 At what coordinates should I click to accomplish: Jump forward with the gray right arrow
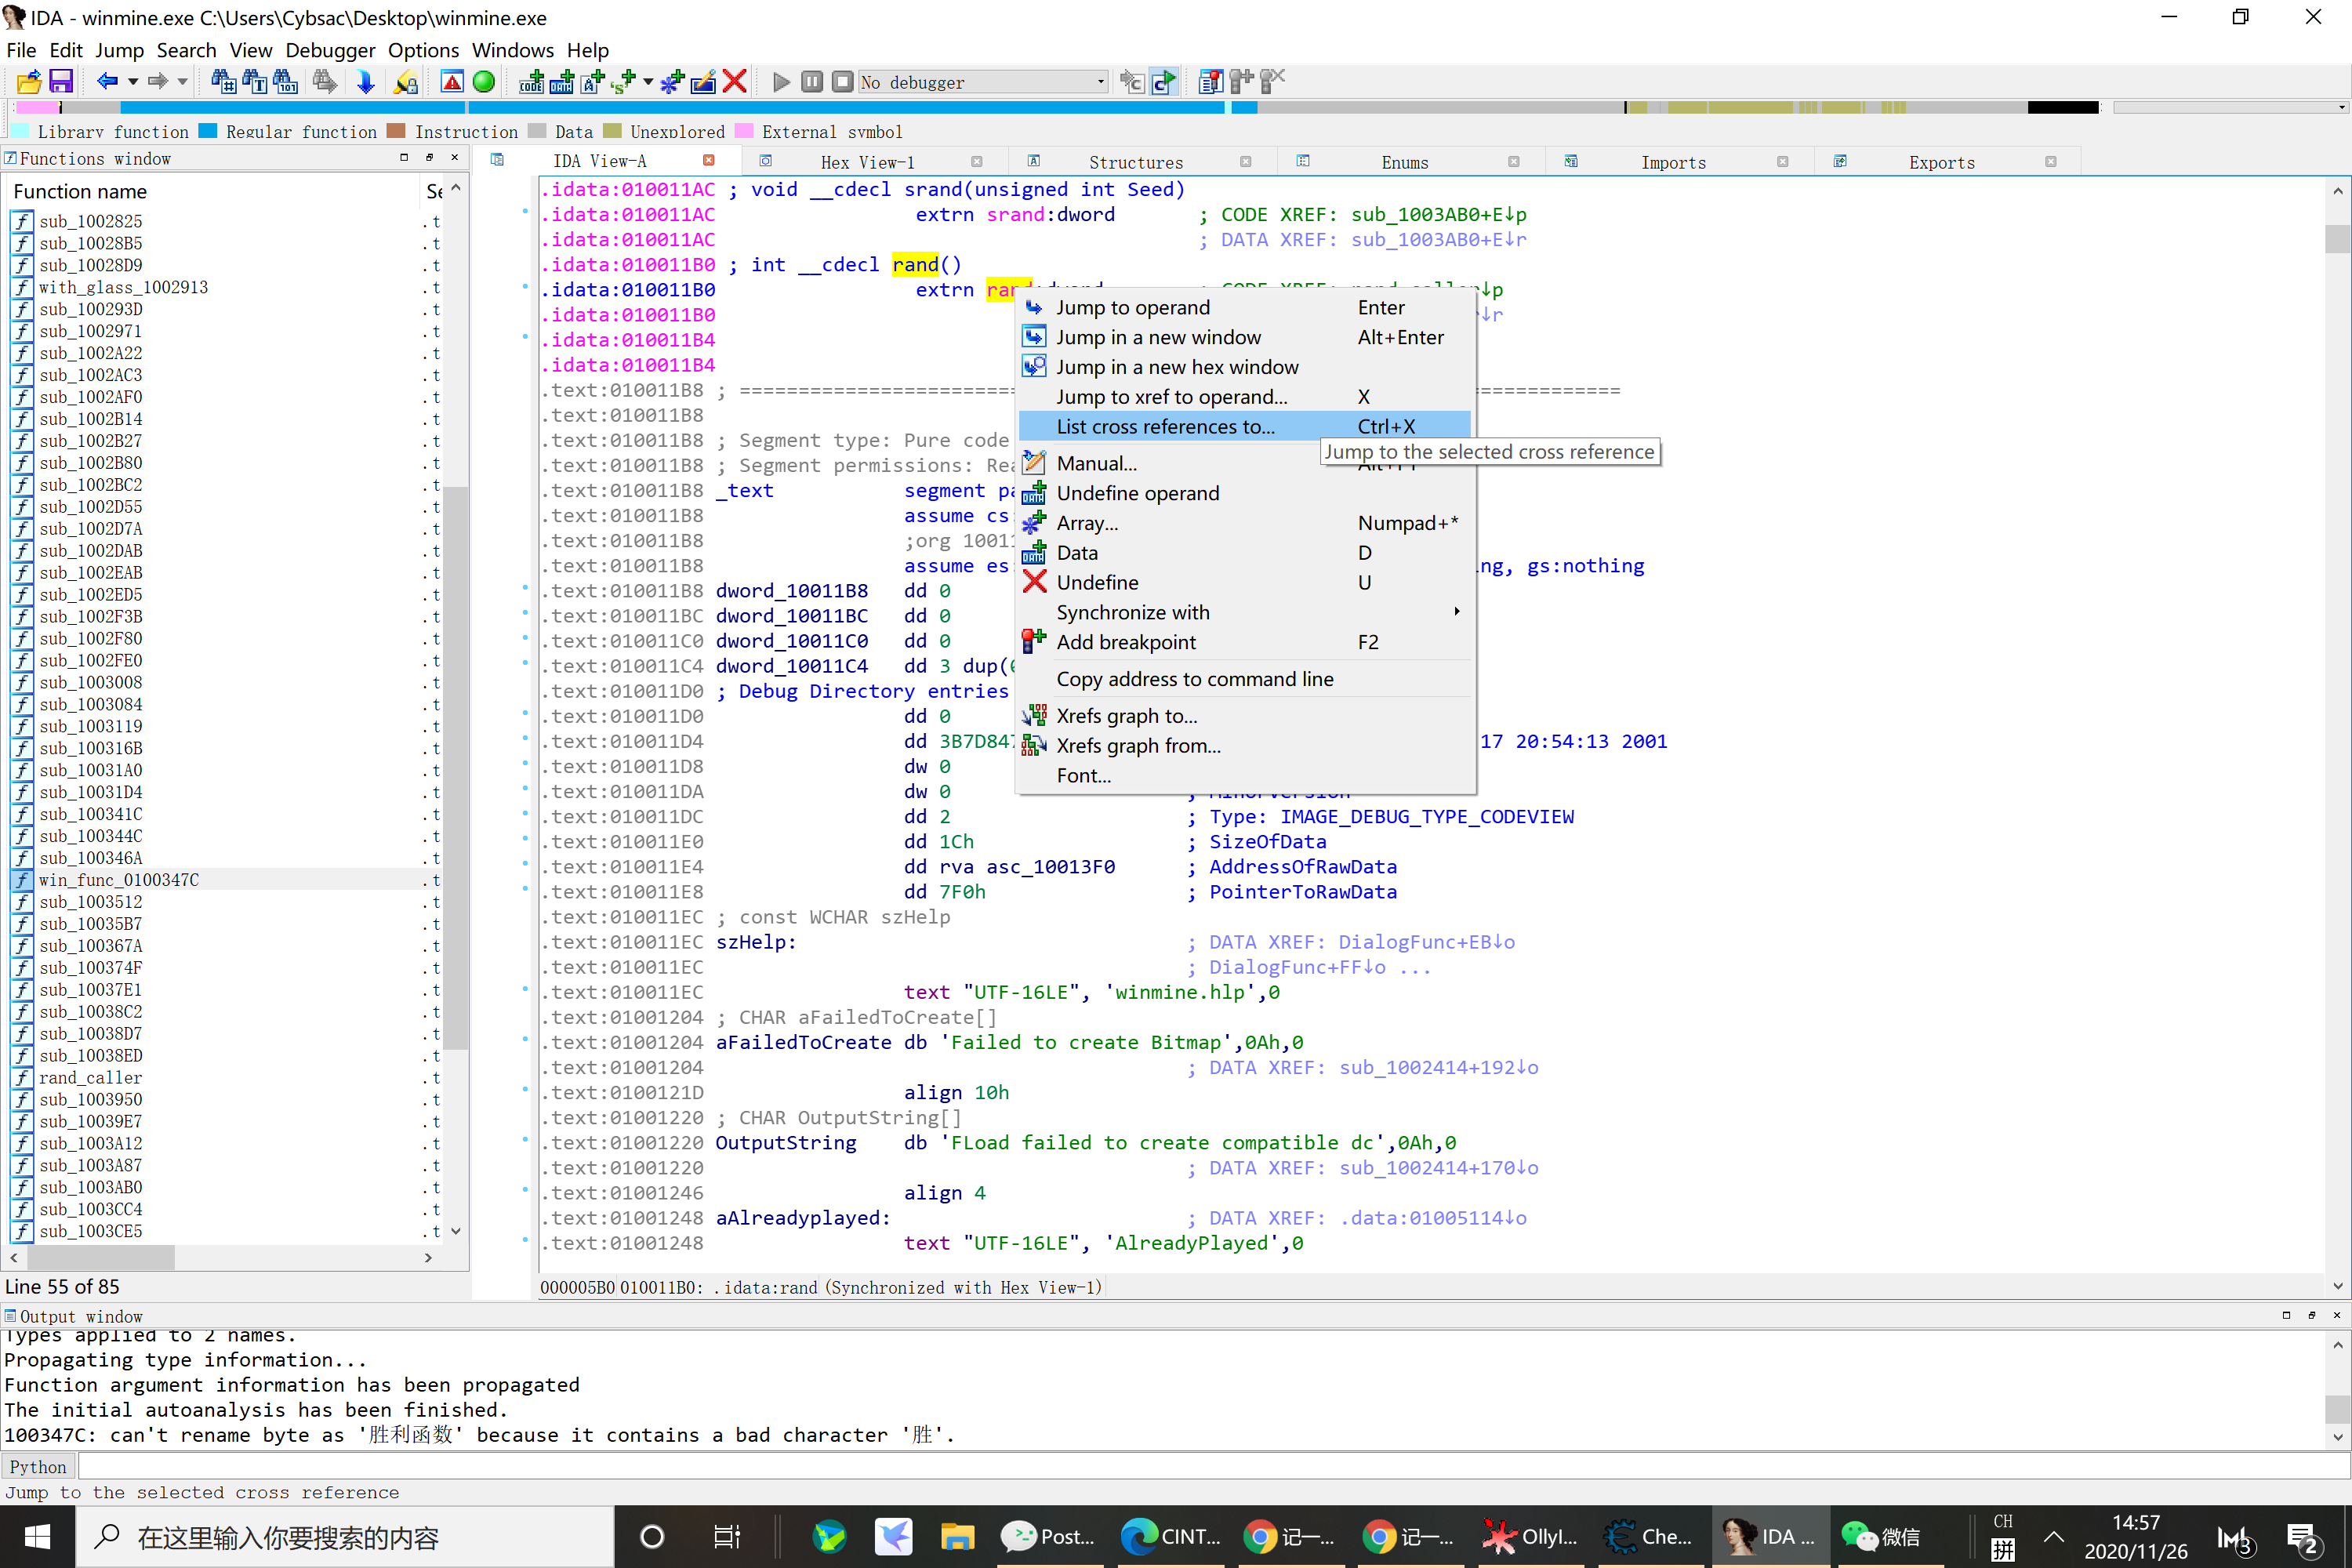157,82
